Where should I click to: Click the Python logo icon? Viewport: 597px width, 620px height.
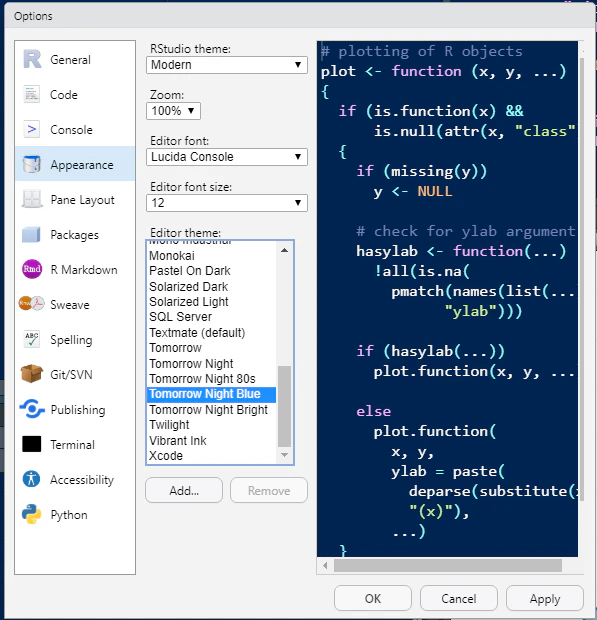point(32,514)
